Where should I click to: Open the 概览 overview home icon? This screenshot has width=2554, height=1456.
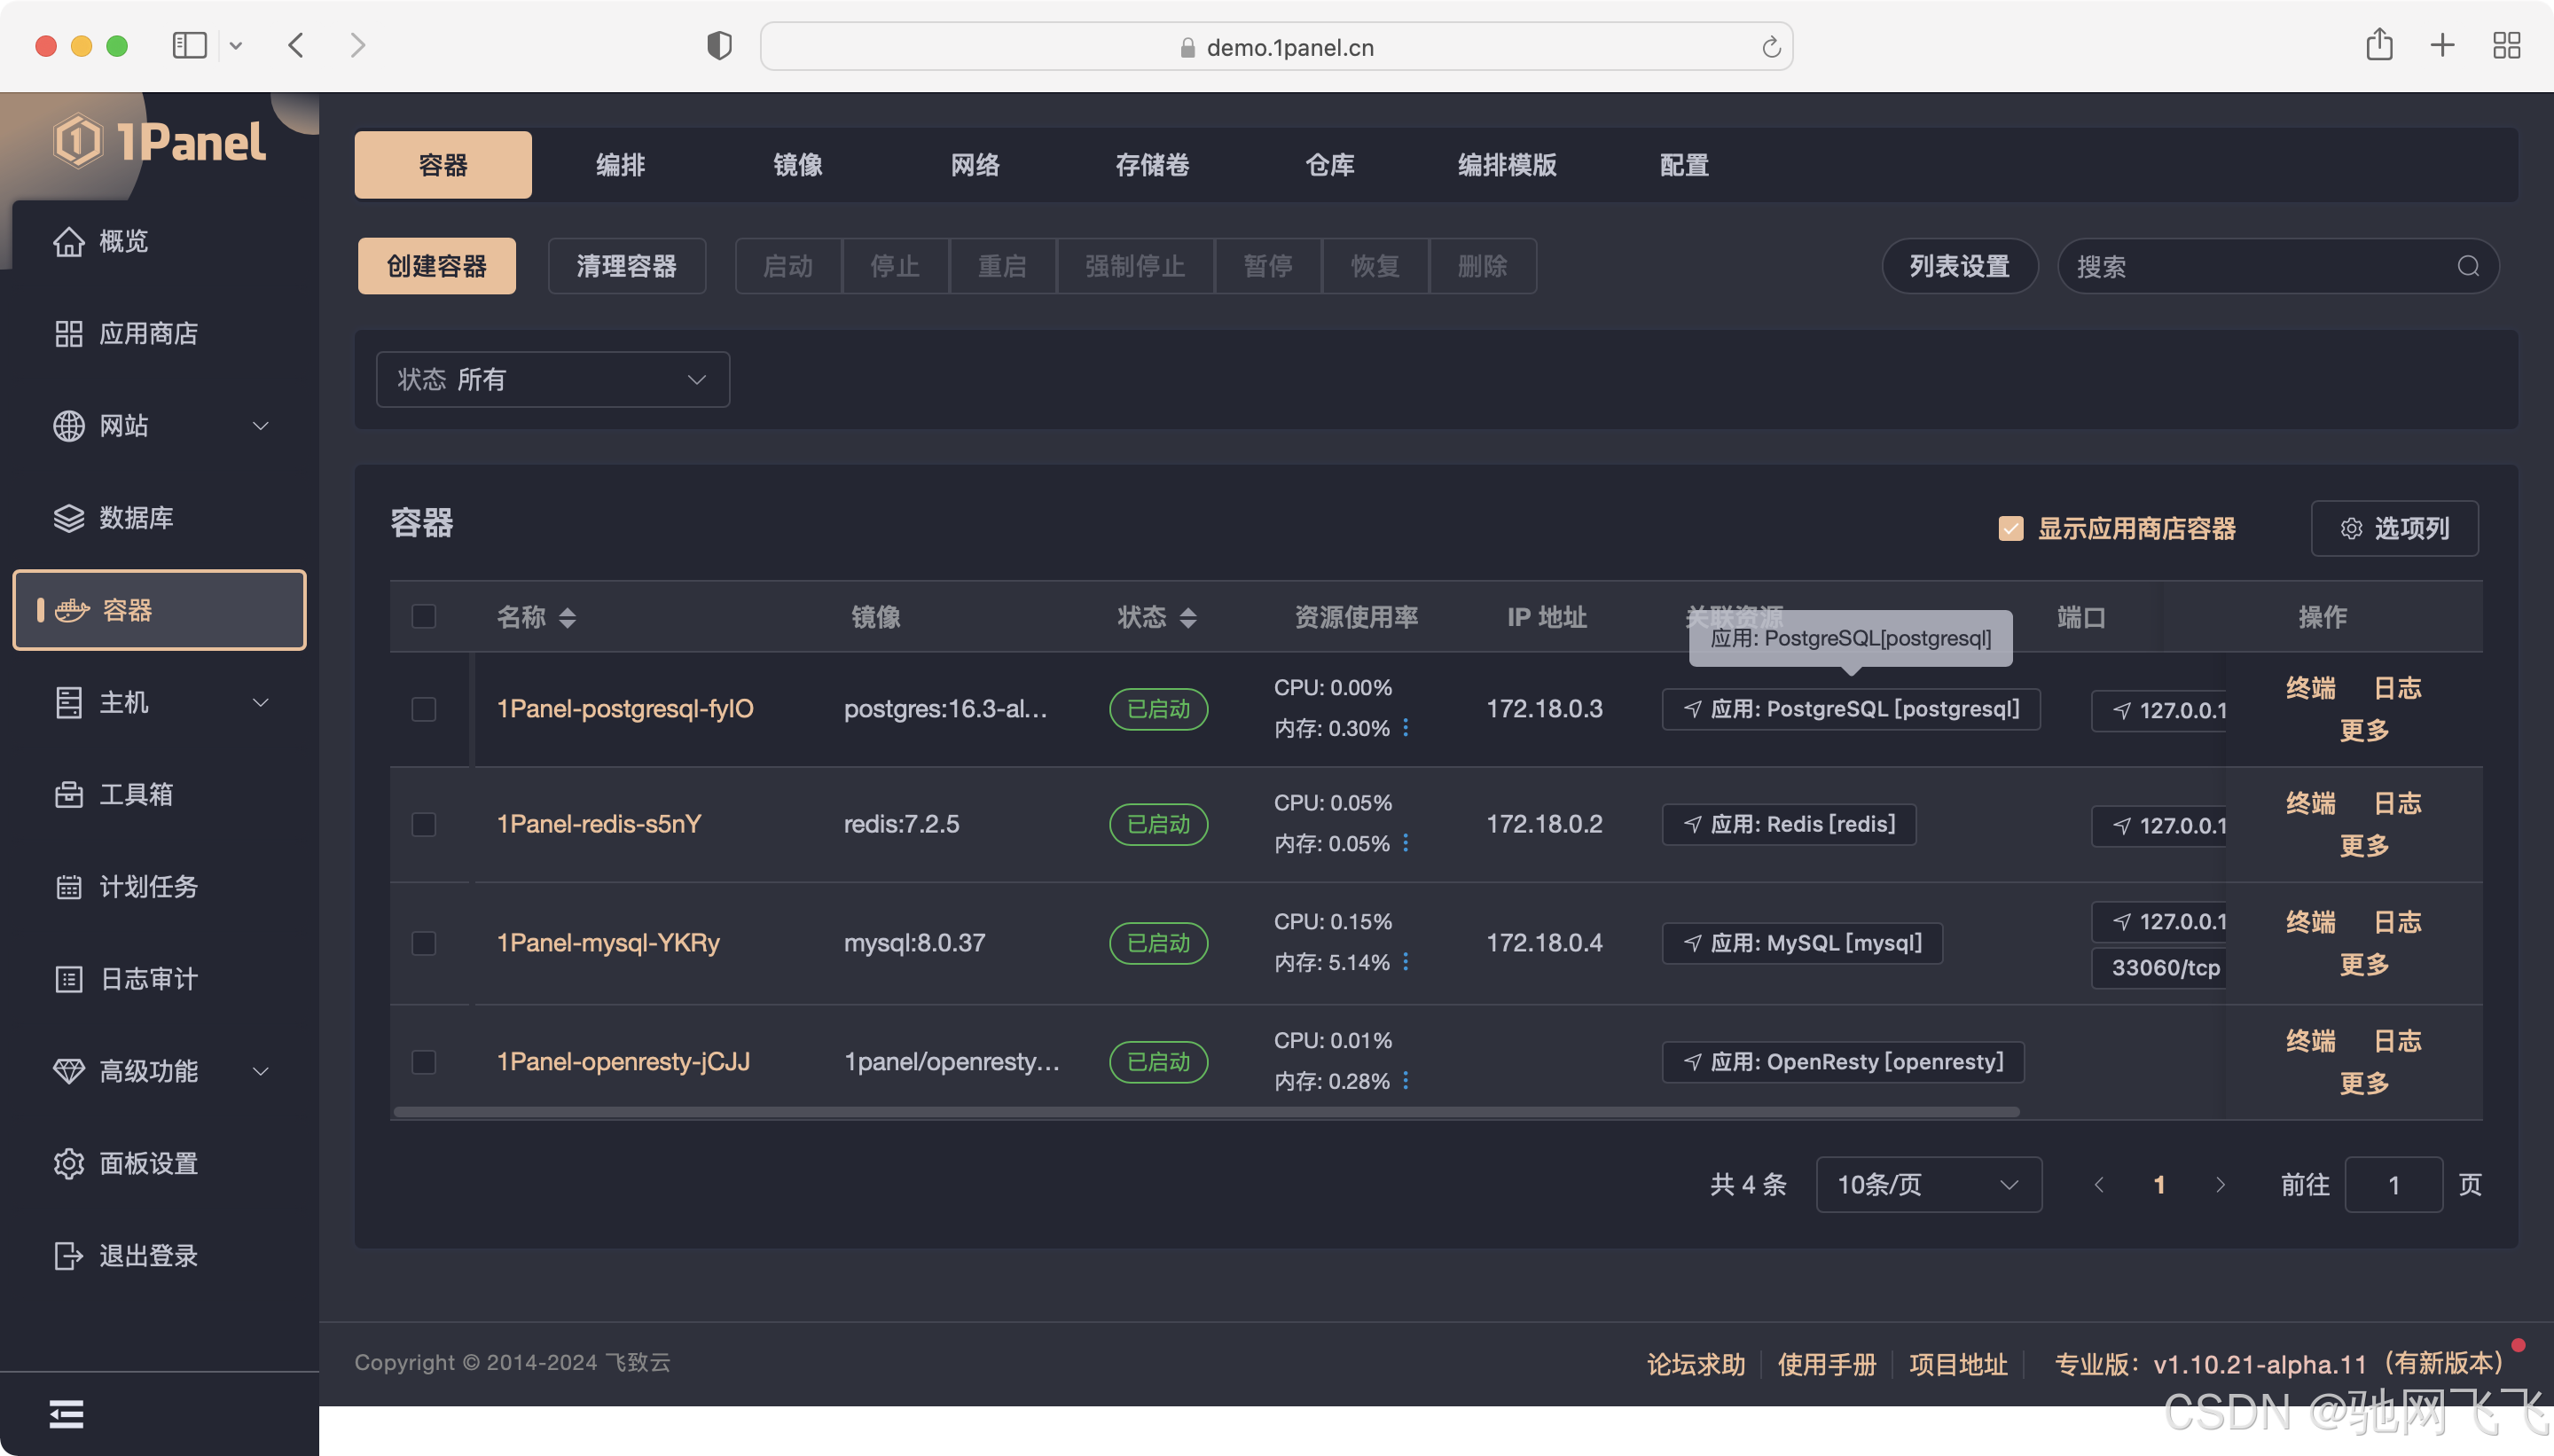pyautogui.click(x=68, y=241)
